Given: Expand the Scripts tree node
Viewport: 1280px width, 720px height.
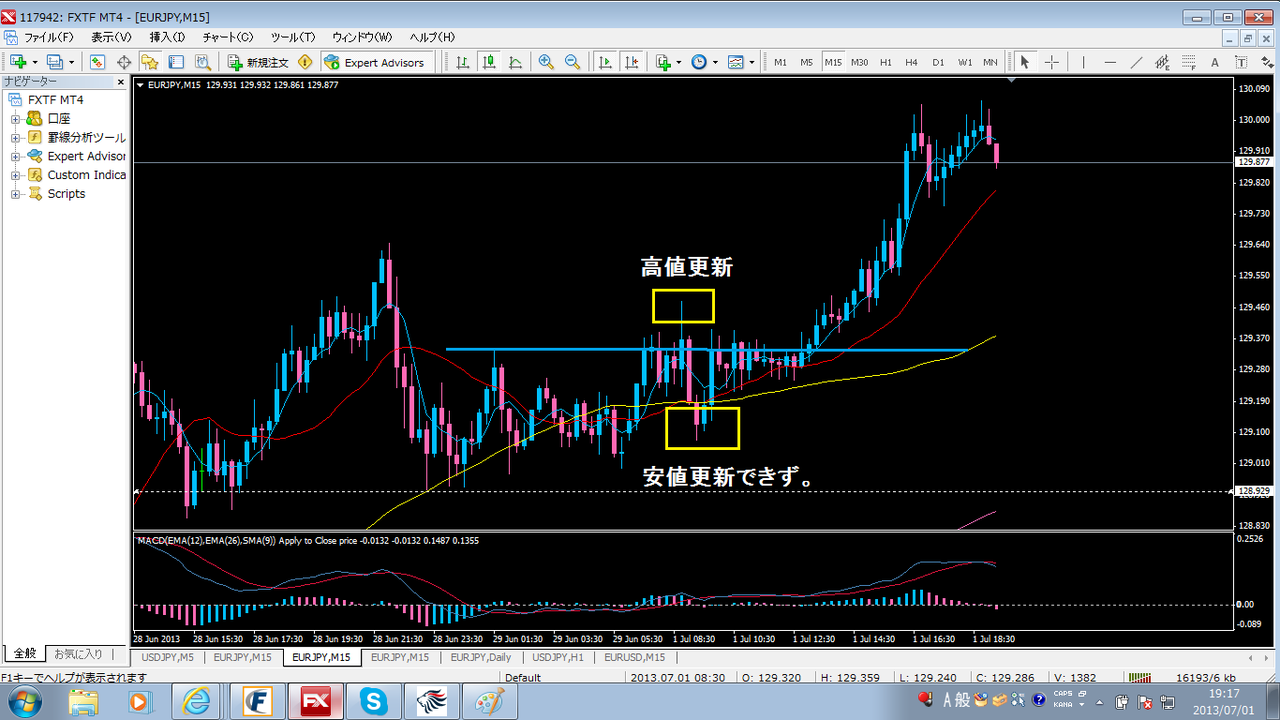Looking at the screenshot, I should 16,194.
